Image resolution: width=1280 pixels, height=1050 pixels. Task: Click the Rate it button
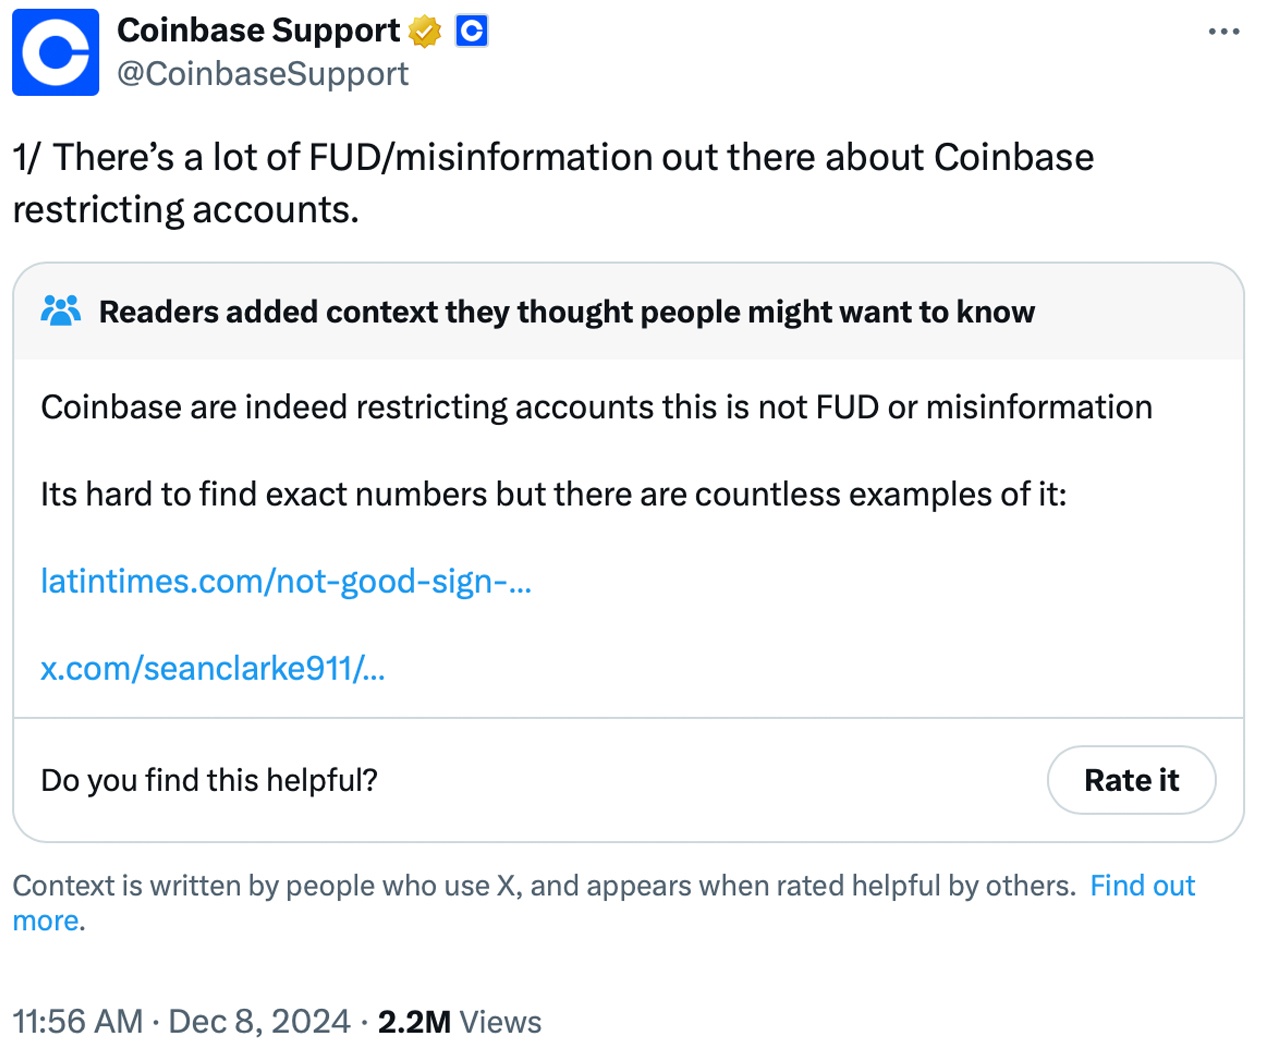pyautogui.click(x=1131, y=780)
